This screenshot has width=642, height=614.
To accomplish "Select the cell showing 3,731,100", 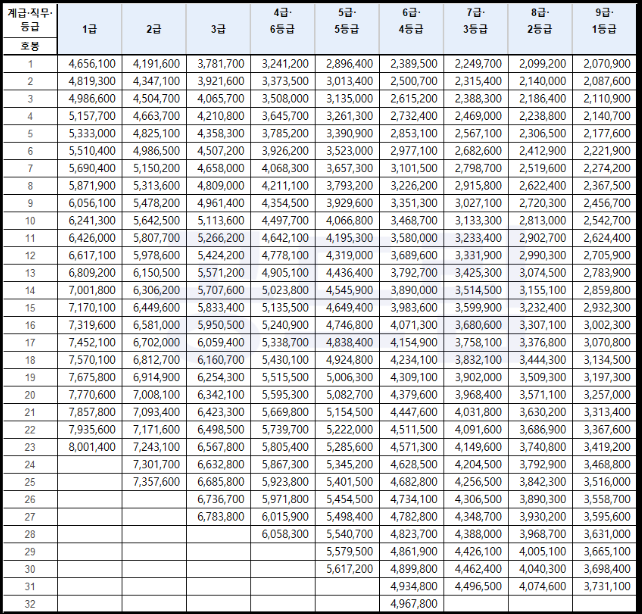I will [x=604, y=587].
